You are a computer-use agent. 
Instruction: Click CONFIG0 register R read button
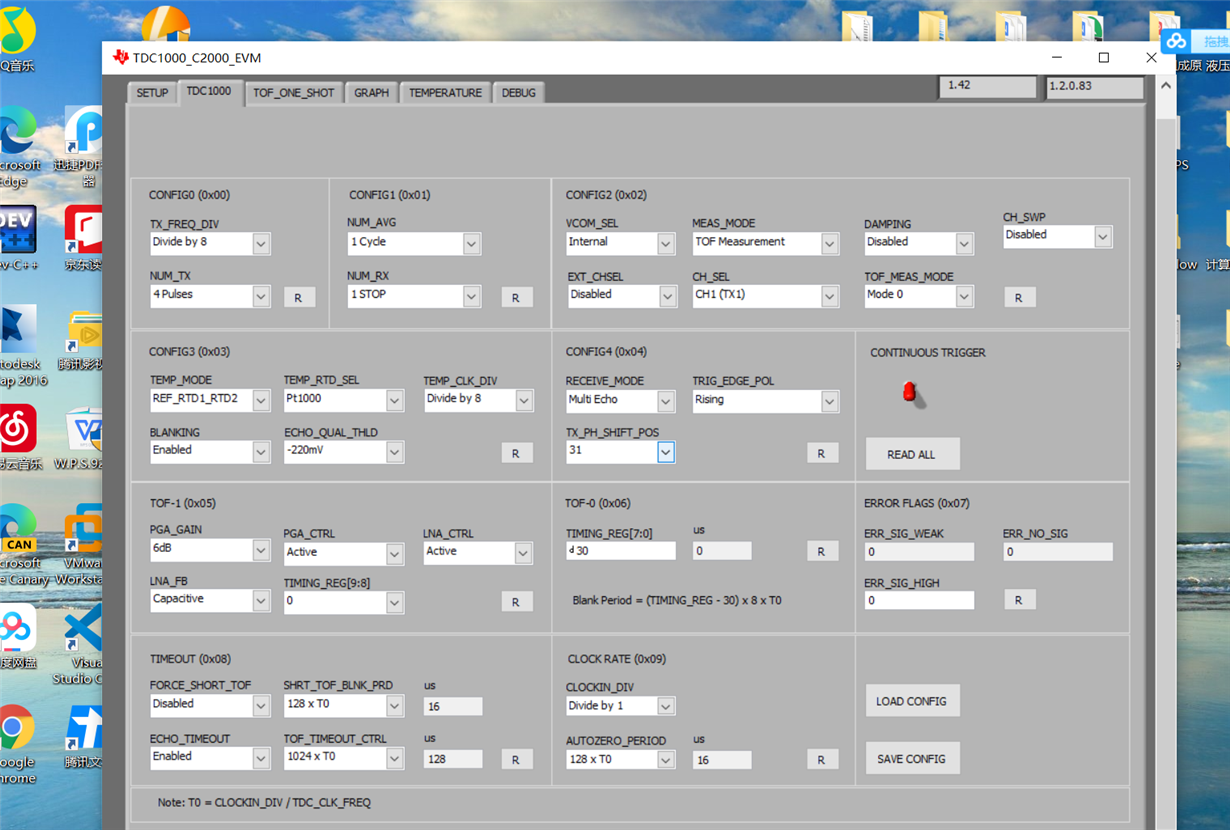tap(299, 297)
